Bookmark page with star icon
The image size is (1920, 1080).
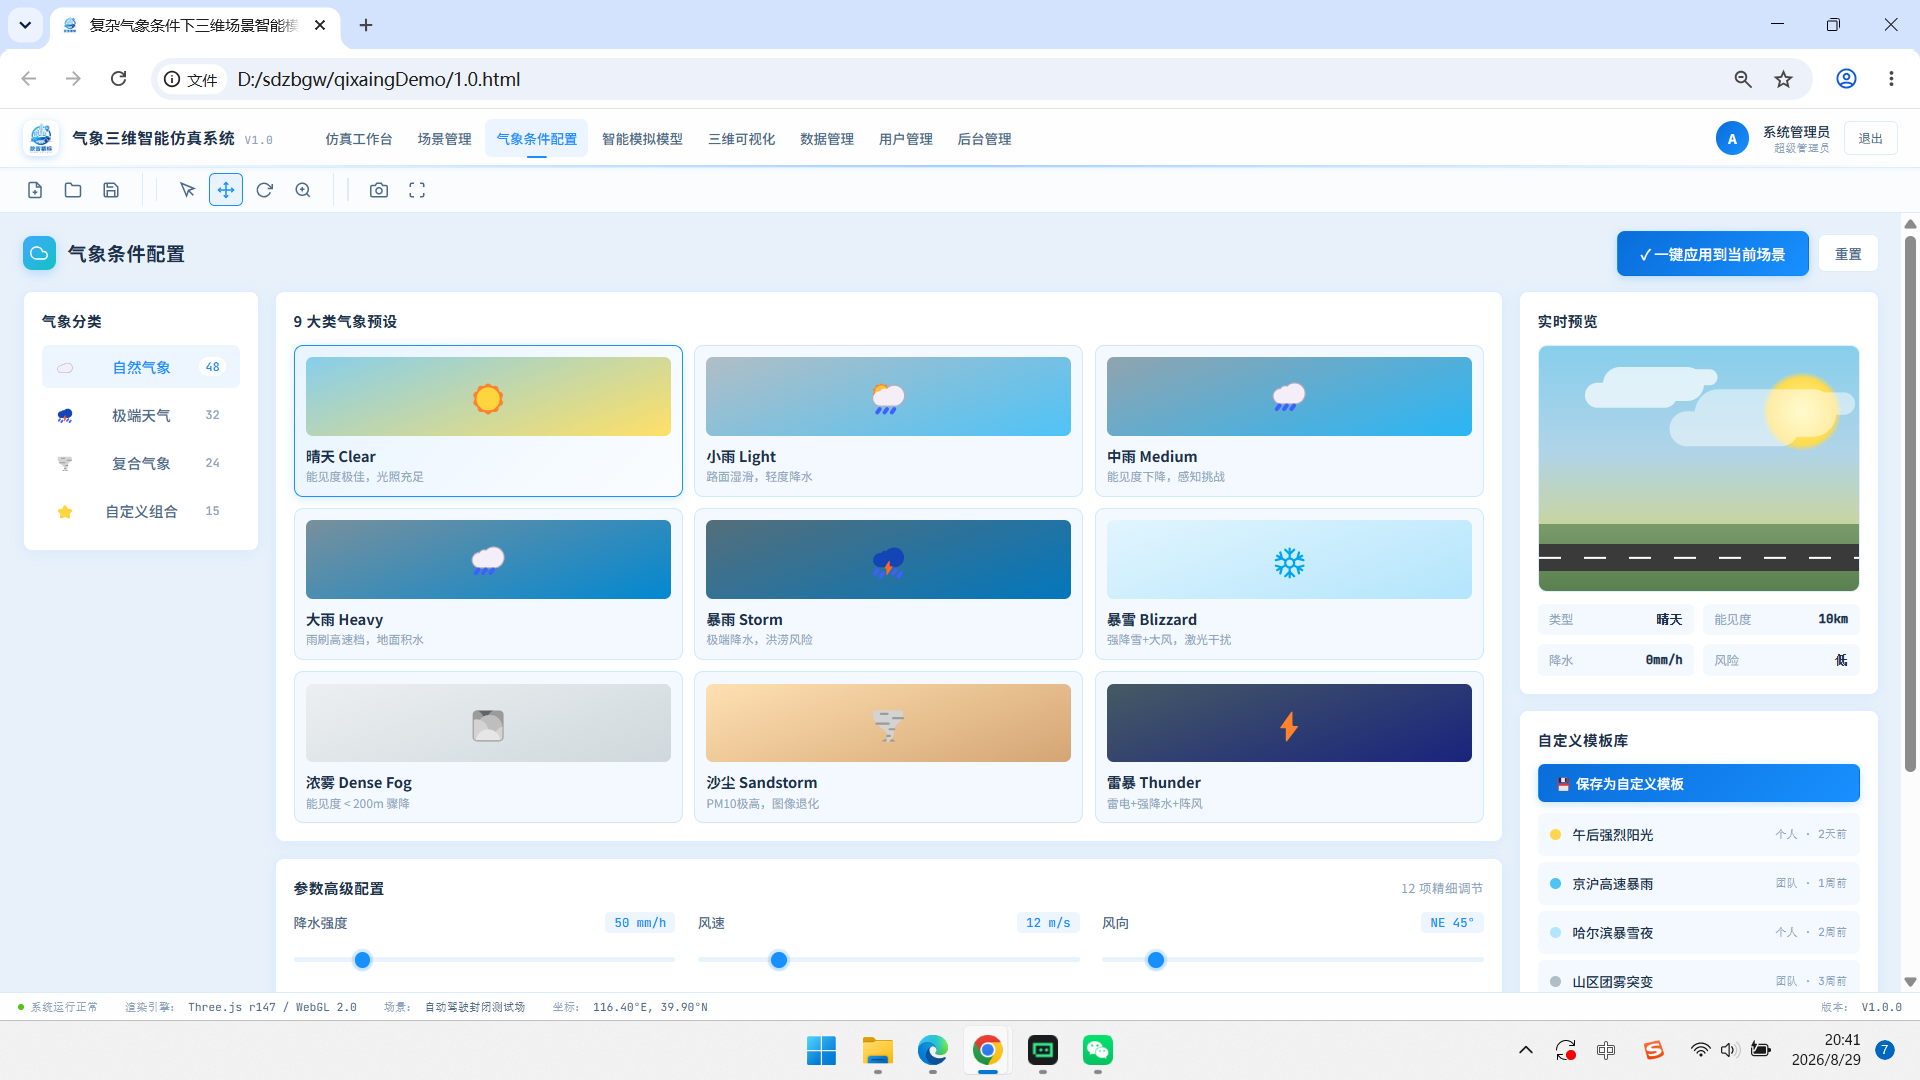click(1783, 79)
